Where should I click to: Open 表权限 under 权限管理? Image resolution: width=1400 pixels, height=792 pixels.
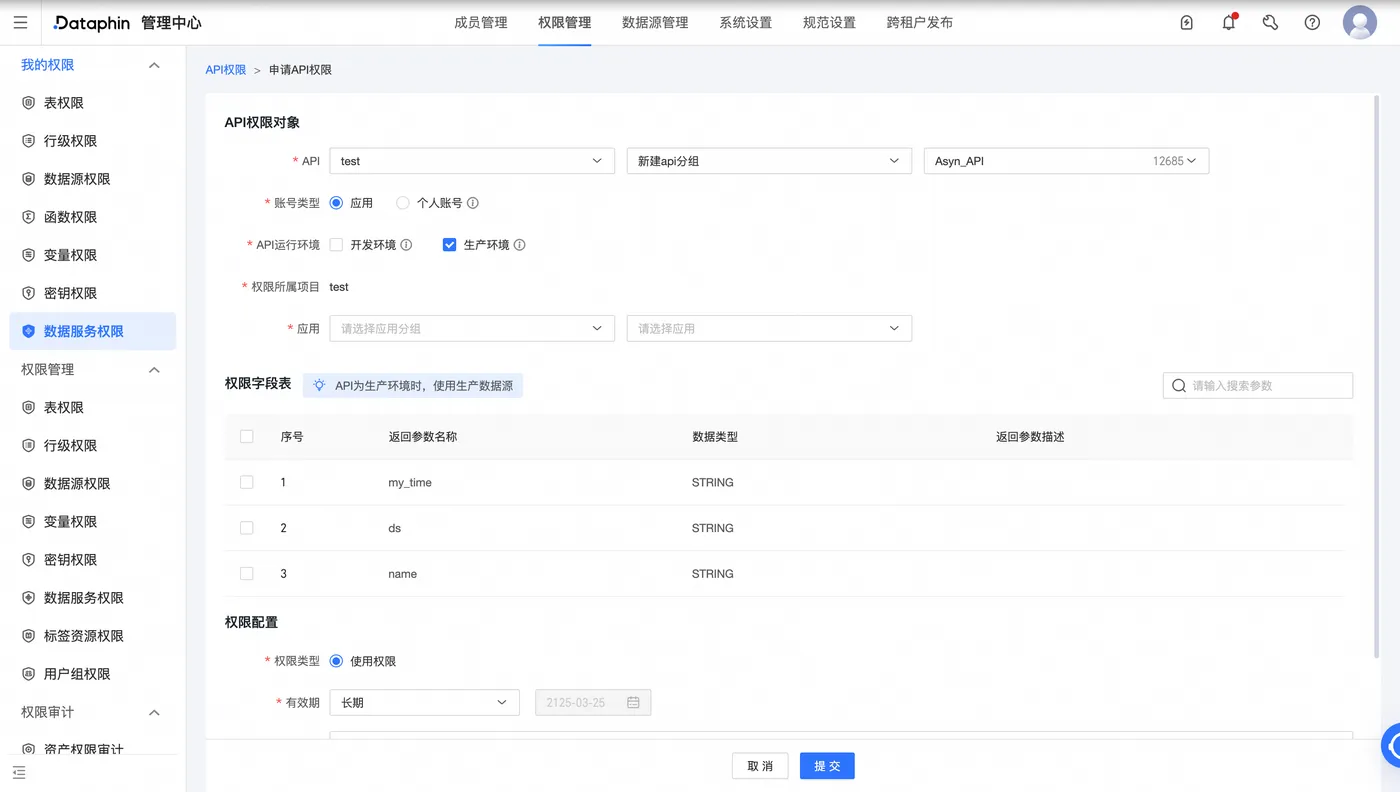pos(92,408)
